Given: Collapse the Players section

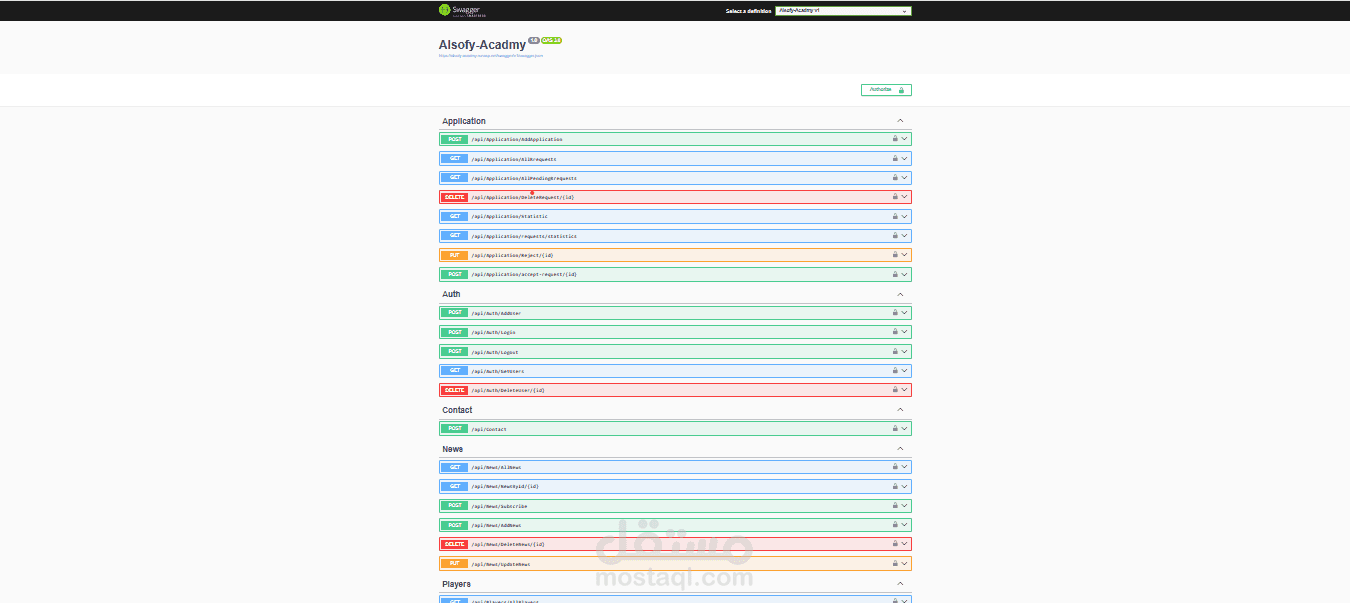Looking at the screenshot, I should coord(900,584).
